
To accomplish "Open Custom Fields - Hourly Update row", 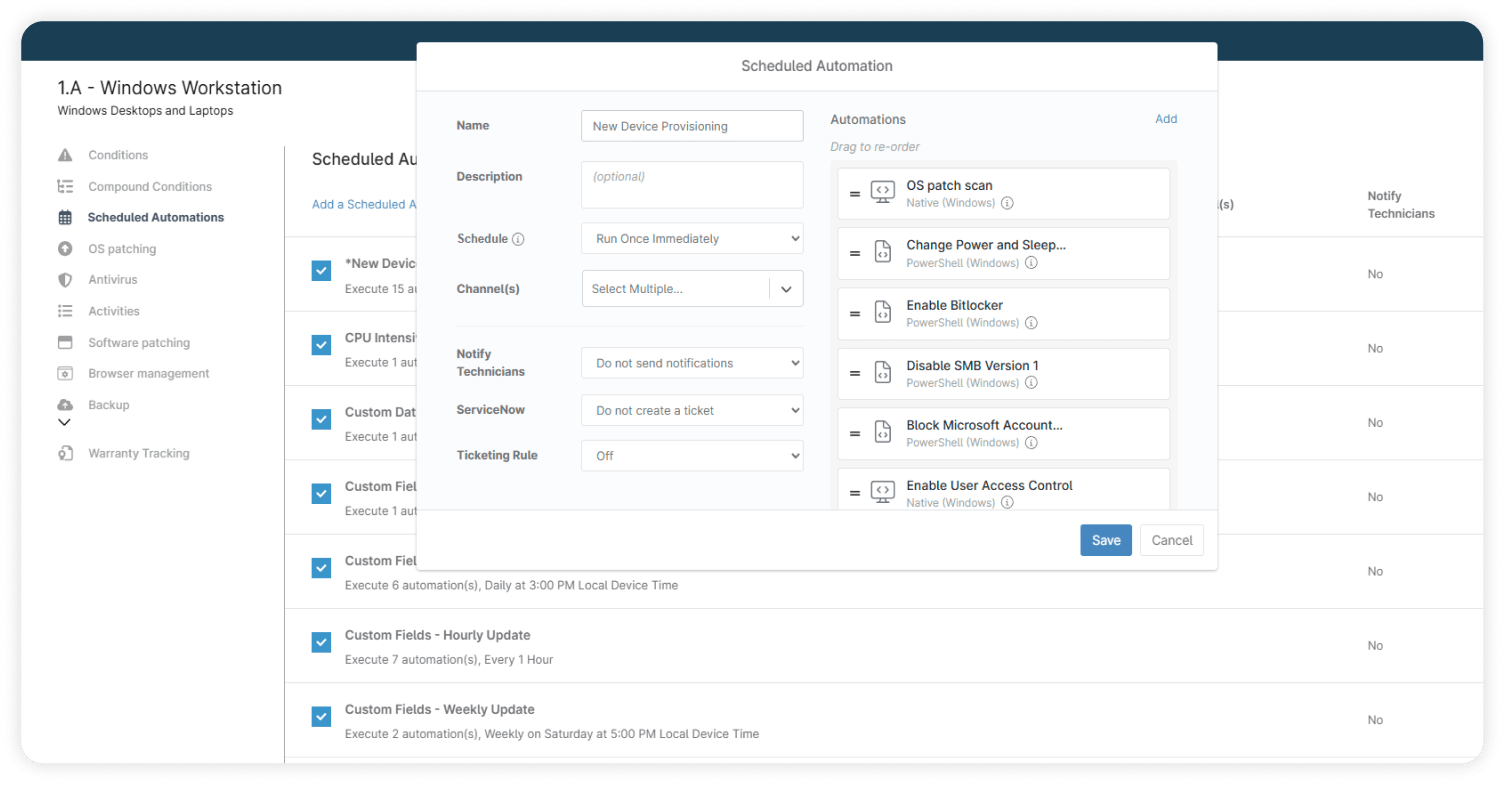I will (x=884, y=646).
